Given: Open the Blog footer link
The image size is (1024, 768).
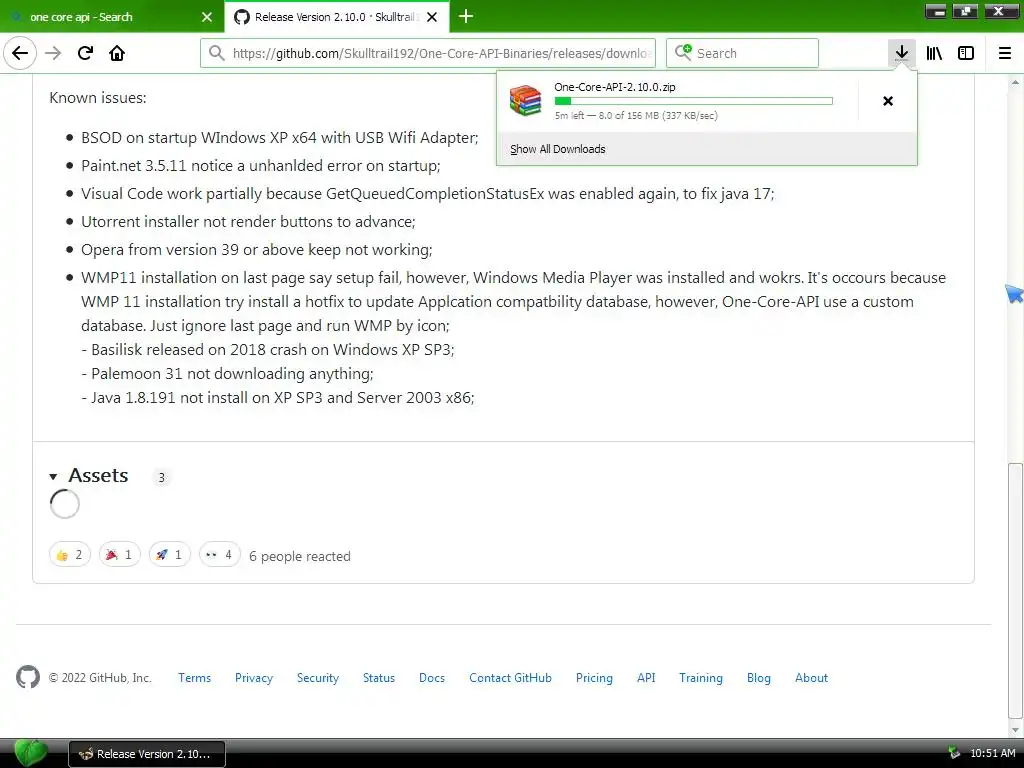Looking at the screenshot, I should click(x=759, y=678).
